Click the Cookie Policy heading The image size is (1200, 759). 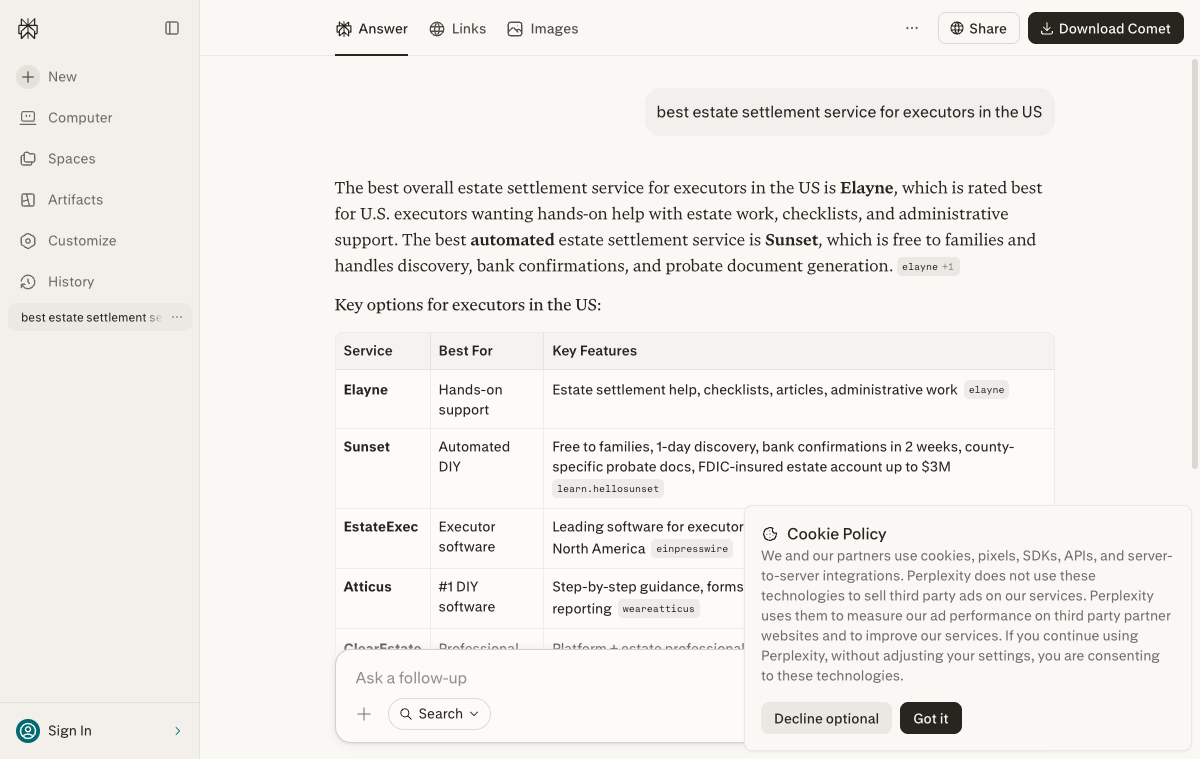[x=836, y=534]
